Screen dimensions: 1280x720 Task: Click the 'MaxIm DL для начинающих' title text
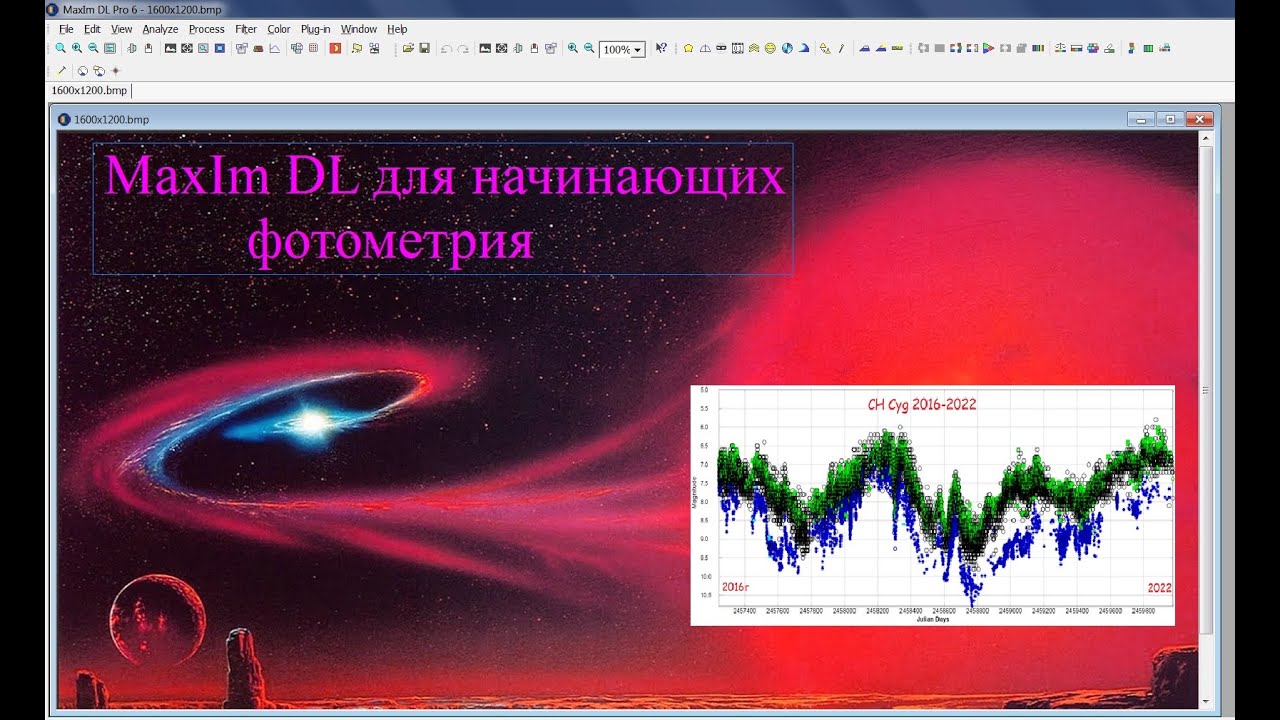coord(444,177)
